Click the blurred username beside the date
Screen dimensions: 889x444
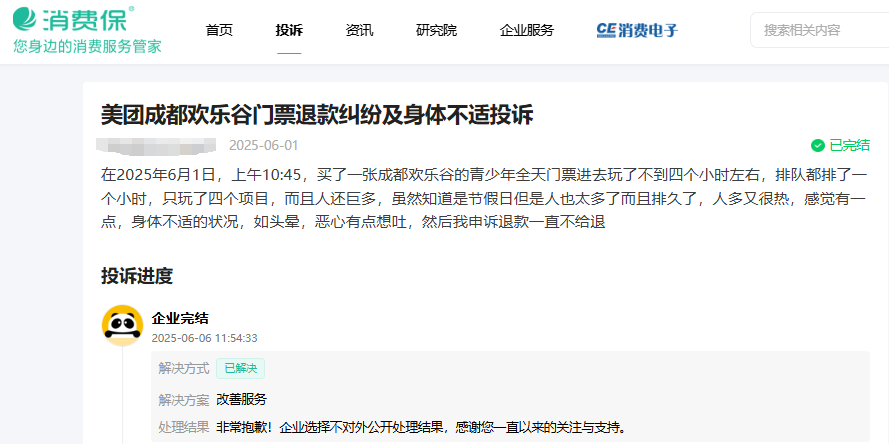[156, 146]
